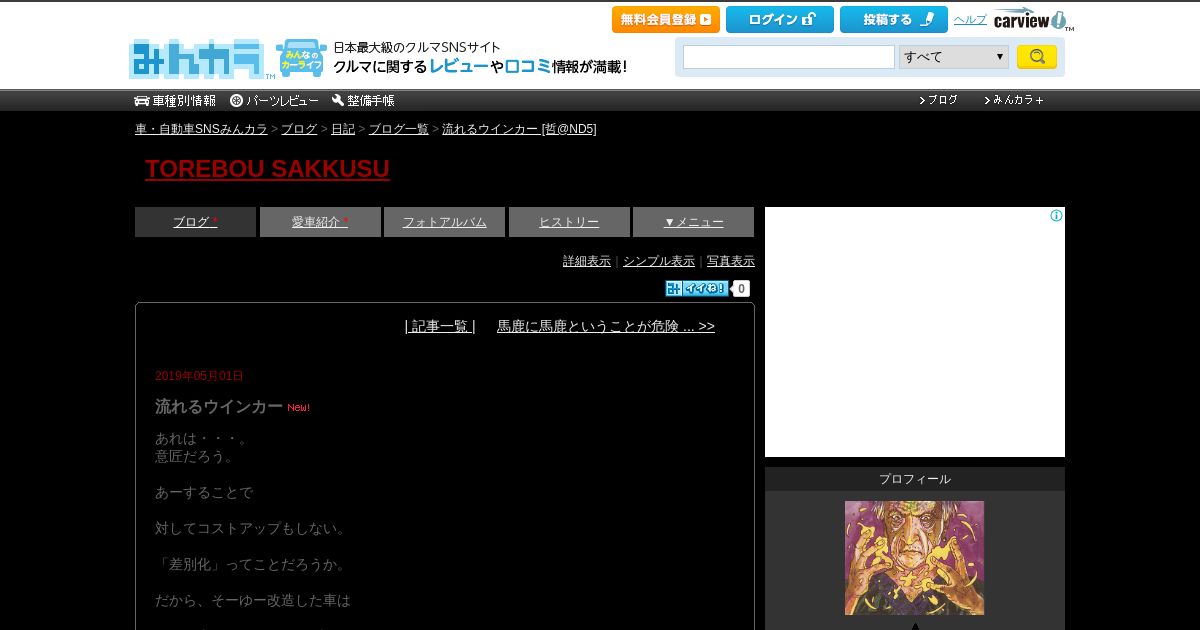Screen dimensions: 1200x630
Task: Open the みんなのカーライフ car icon
Action: [301, 59]
